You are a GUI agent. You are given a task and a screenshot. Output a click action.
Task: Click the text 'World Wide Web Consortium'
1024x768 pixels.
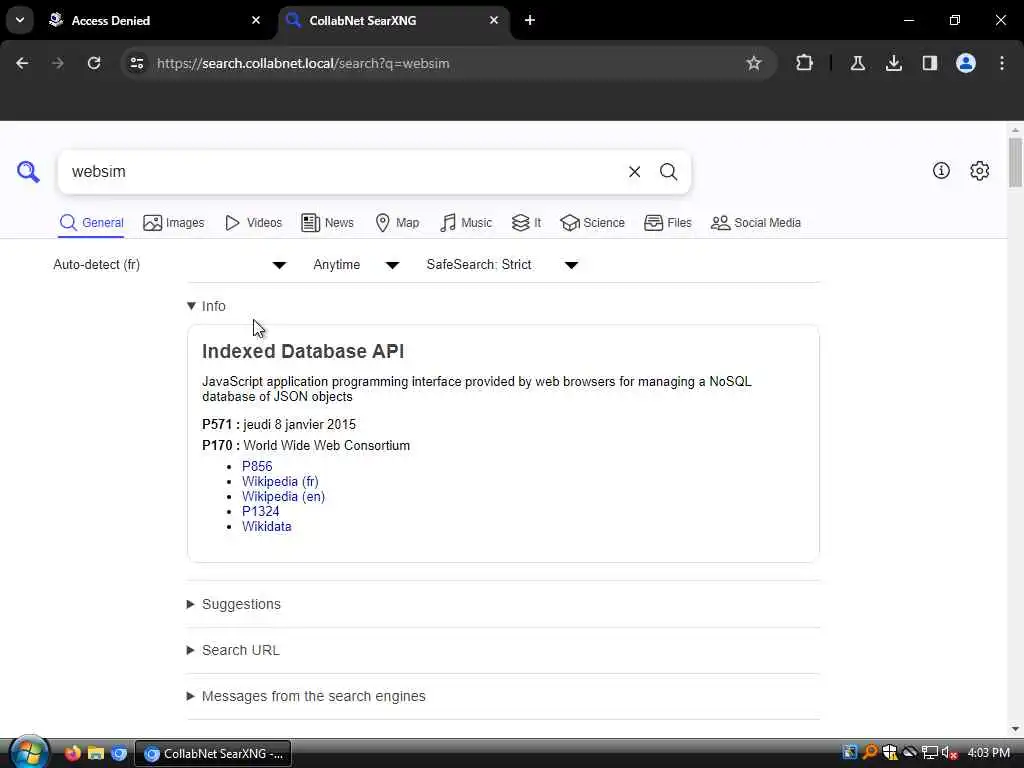coord(327,445)
